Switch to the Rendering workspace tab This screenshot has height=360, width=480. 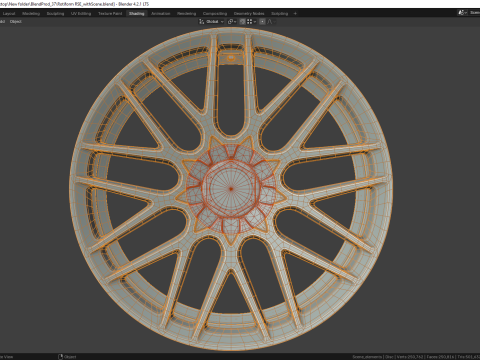pyautogui.click(x=186, y=14)
